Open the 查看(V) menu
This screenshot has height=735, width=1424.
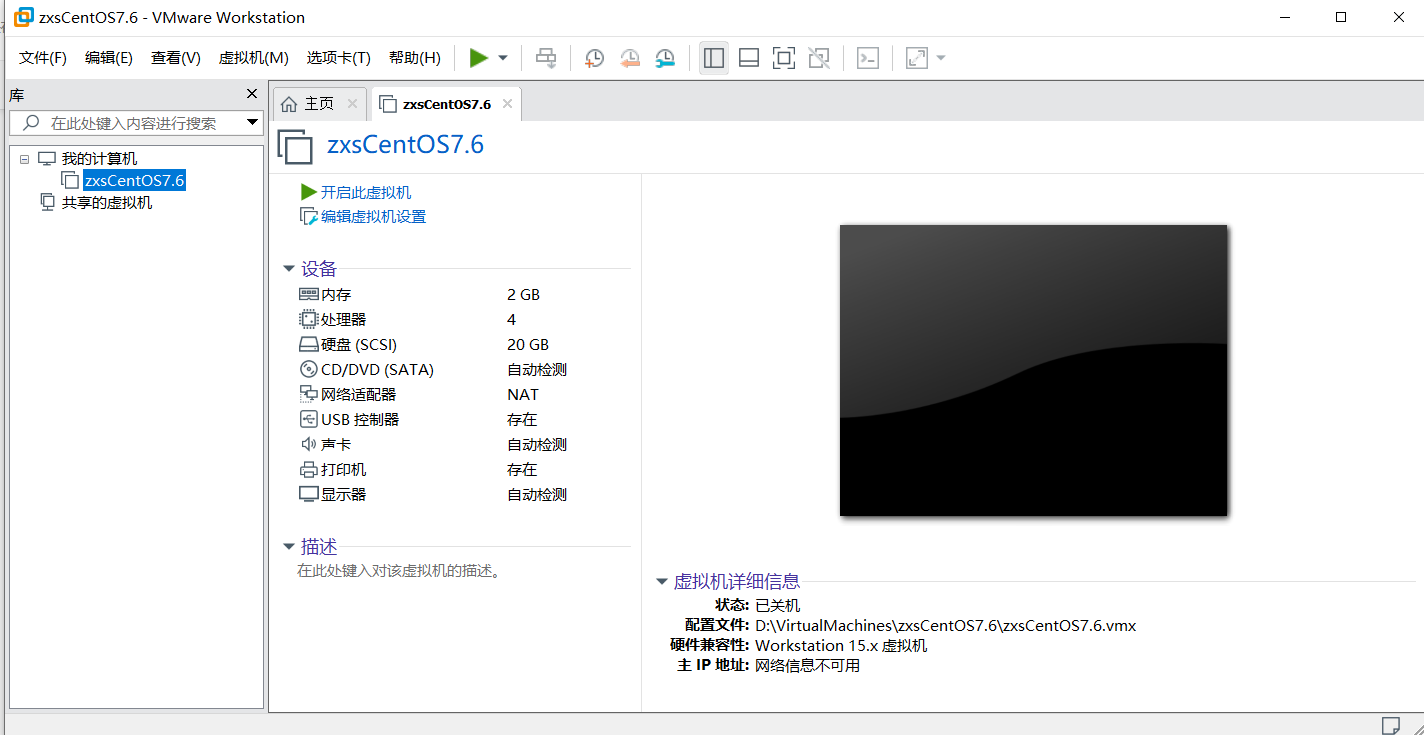coord(176,58)
